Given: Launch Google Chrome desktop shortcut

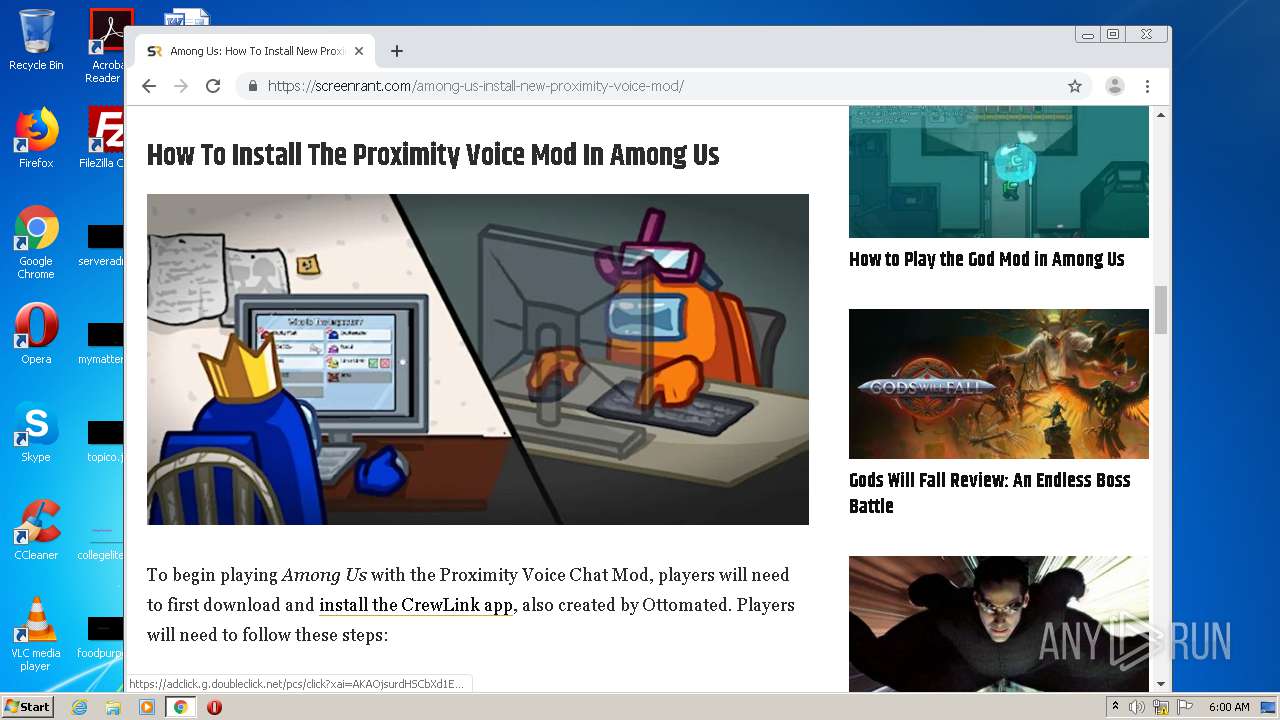Looking at the screenshot, I should click(x=36, y=242).
